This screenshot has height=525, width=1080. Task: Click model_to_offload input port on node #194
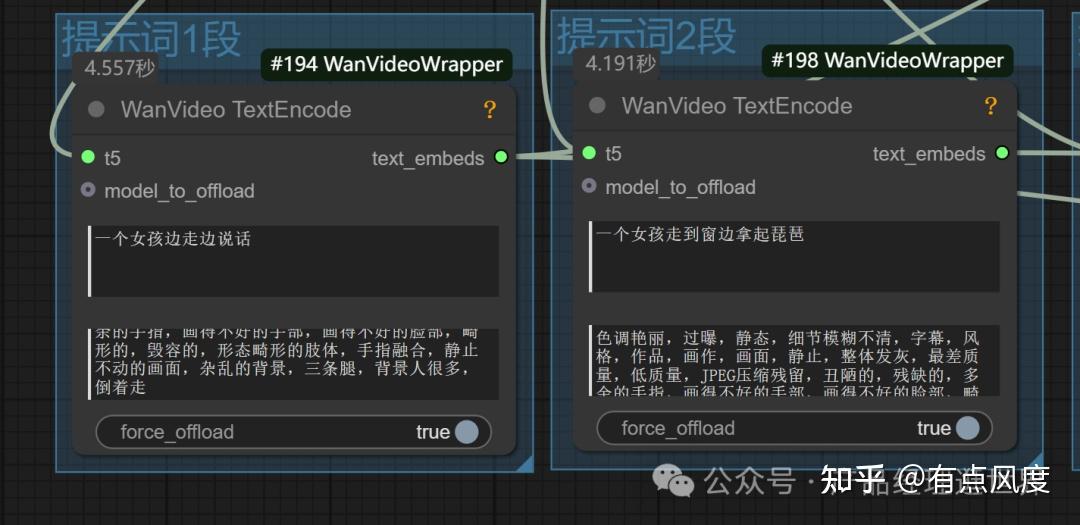coord(87,189)
